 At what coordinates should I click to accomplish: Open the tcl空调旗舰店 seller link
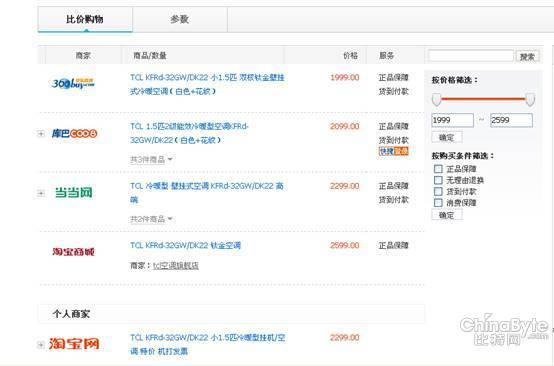pyautogui.click(x=176, y=266)
